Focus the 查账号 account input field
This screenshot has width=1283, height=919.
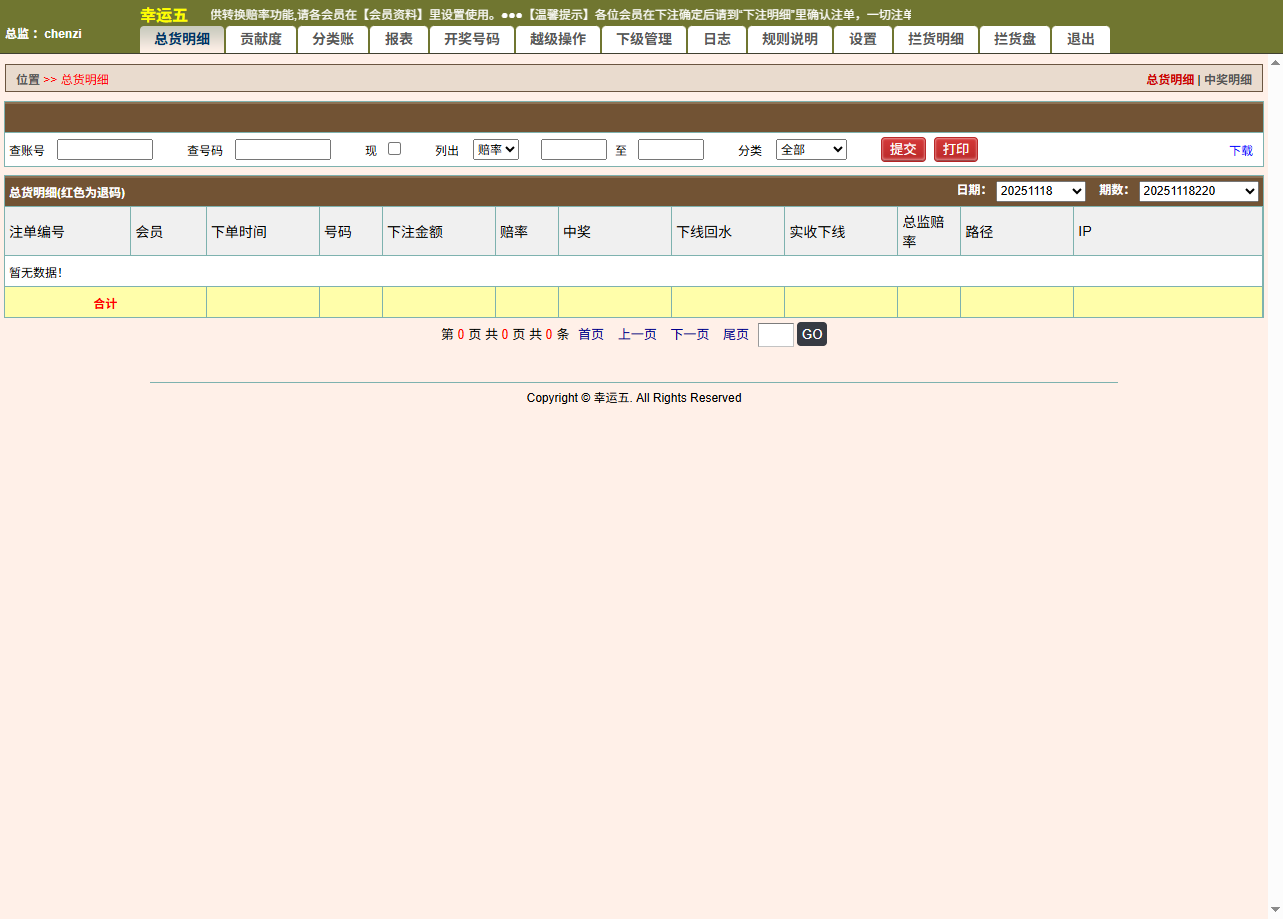(105, 150)
